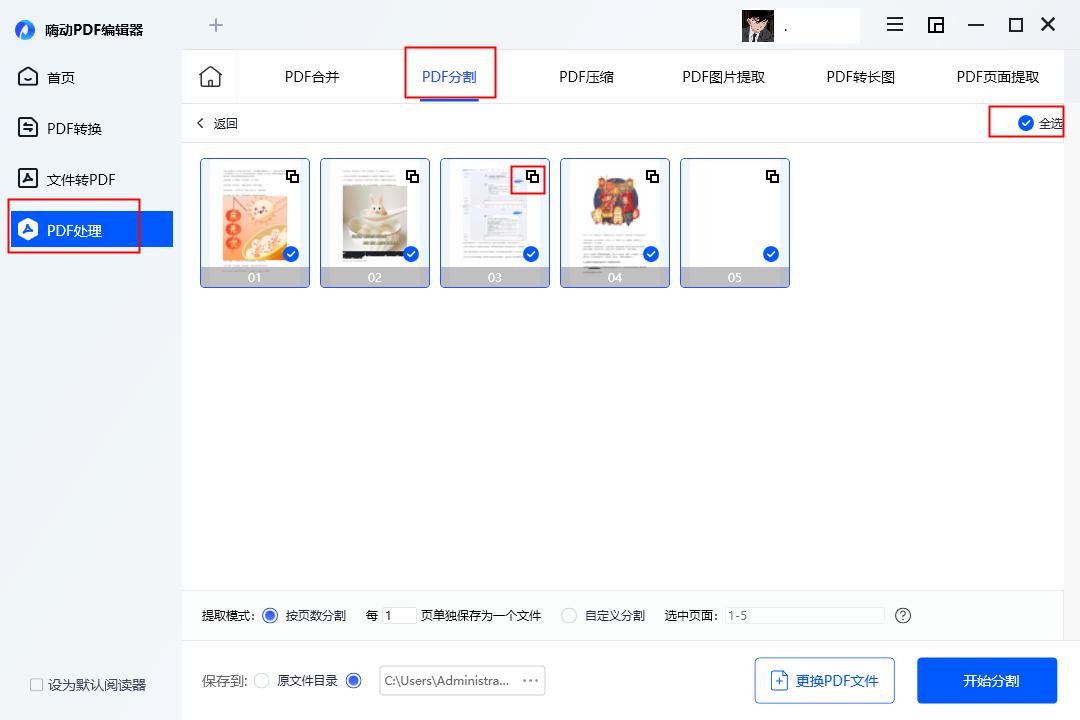Click 更换PDF文件 to change the file
The height and width of the screenshot is (720, 1080).
coord(824,680)
